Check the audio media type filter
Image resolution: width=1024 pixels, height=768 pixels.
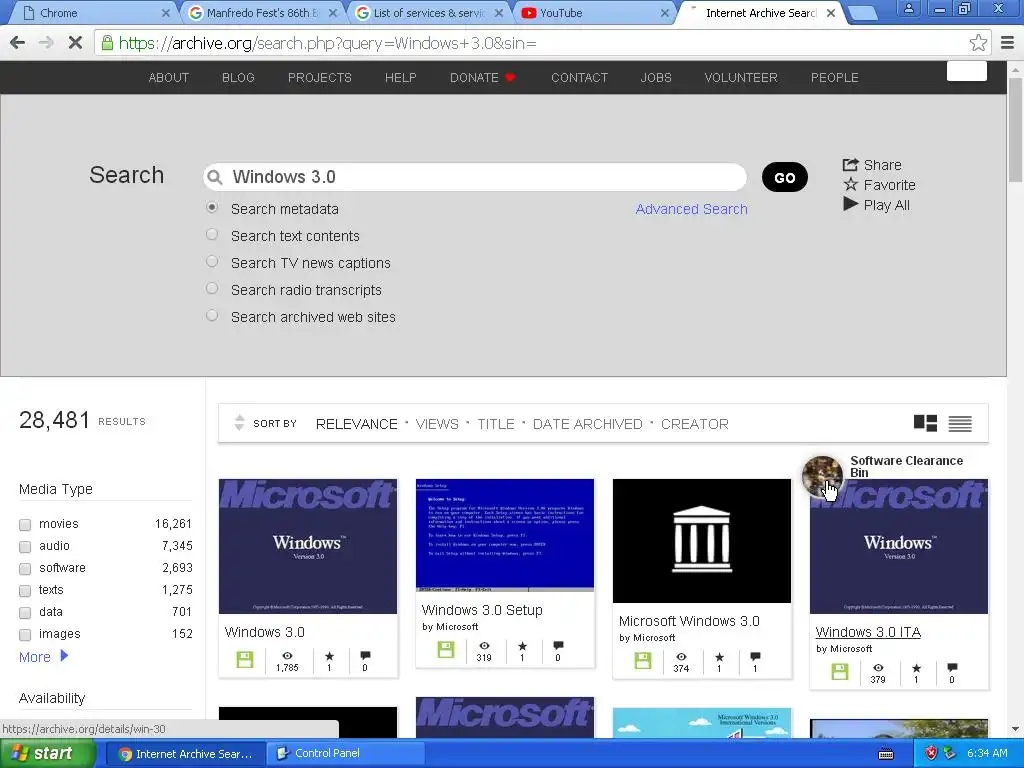click(x=25, y=547)
